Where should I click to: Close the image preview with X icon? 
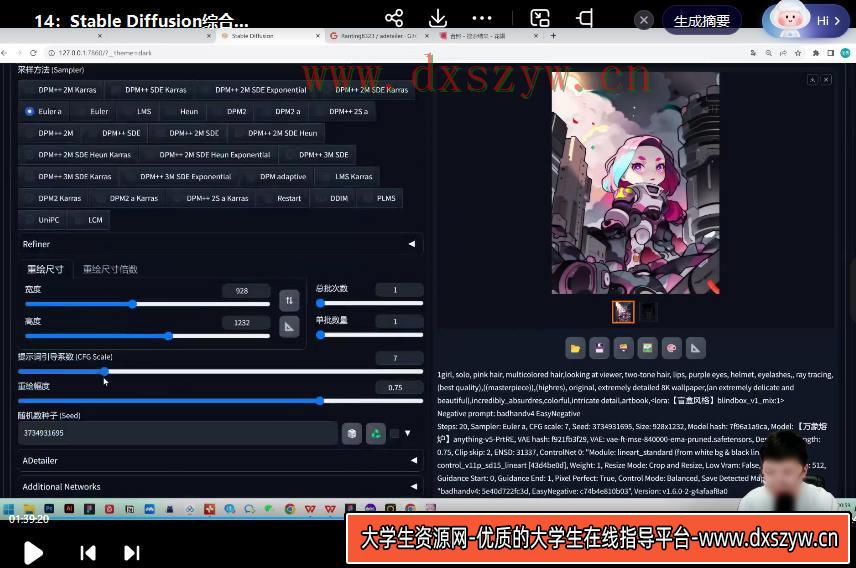(827, 80)
